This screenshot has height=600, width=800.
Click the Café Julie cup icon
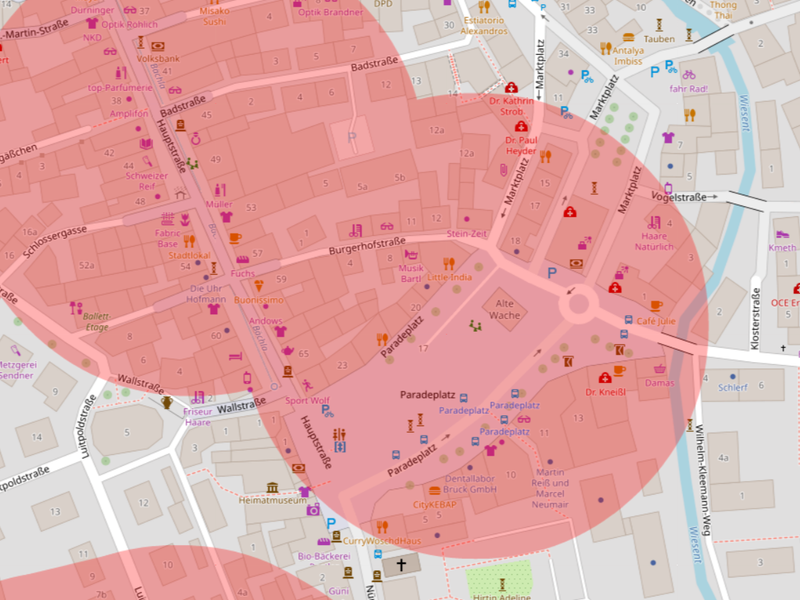656,306
